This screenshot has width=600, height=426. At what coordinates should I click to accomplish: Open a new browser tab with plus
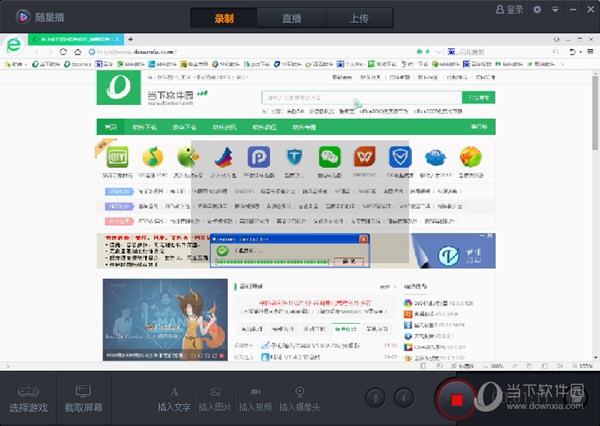coord(130,39)
